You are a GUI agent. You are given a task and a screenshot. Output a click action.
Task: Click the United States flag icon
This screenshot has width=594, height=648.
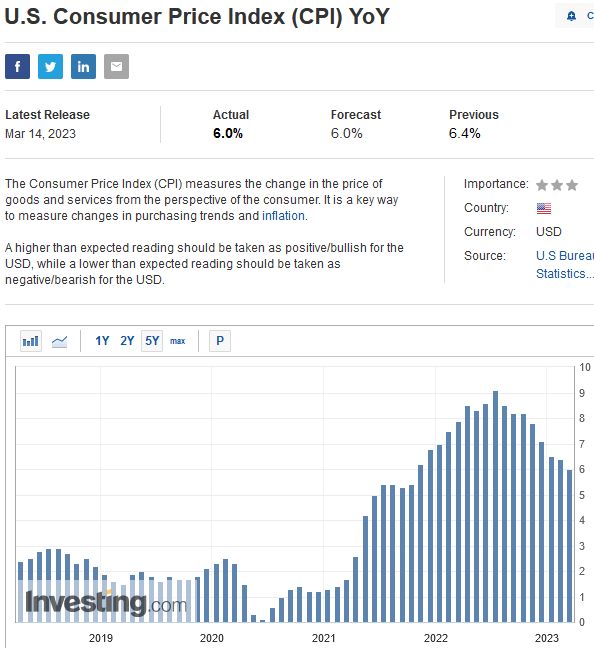click(544, 208)
